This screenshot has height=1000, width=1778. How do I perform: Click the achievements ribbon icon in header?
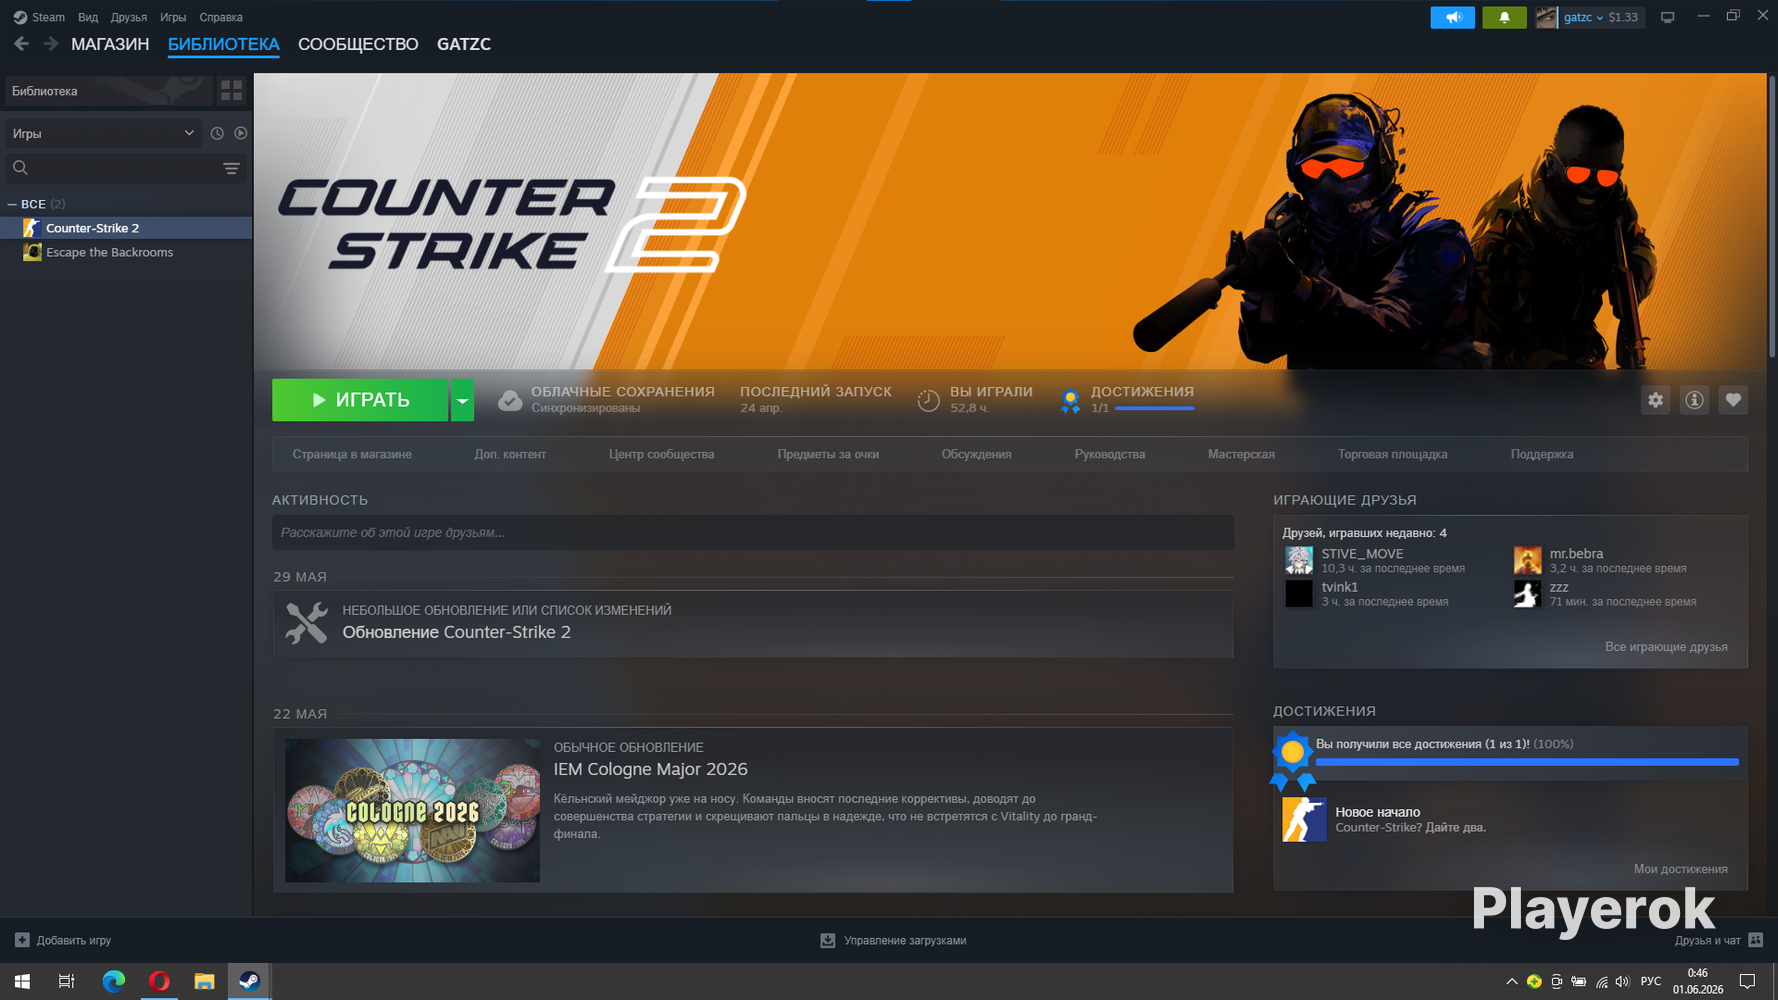pyautogui.click(x=1070, y=400)
